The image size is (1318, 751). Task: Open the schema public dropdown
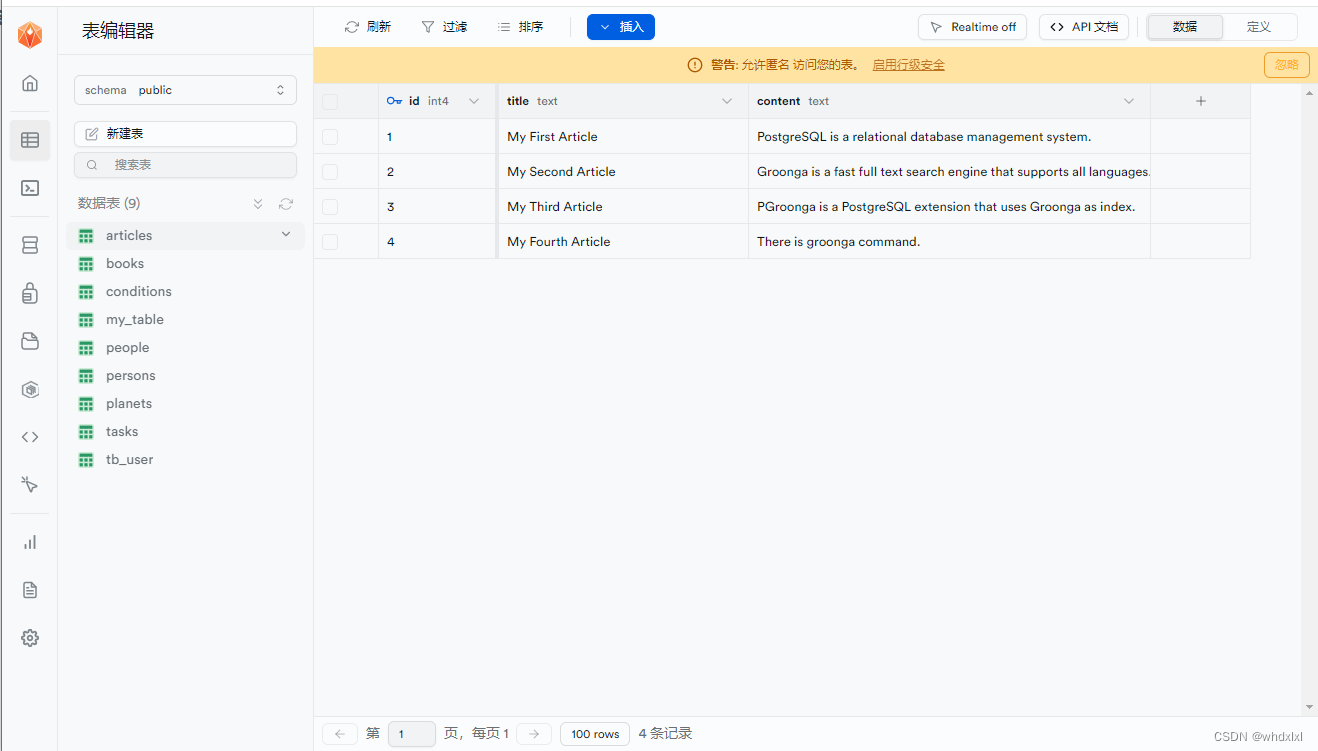pos(185,89)
